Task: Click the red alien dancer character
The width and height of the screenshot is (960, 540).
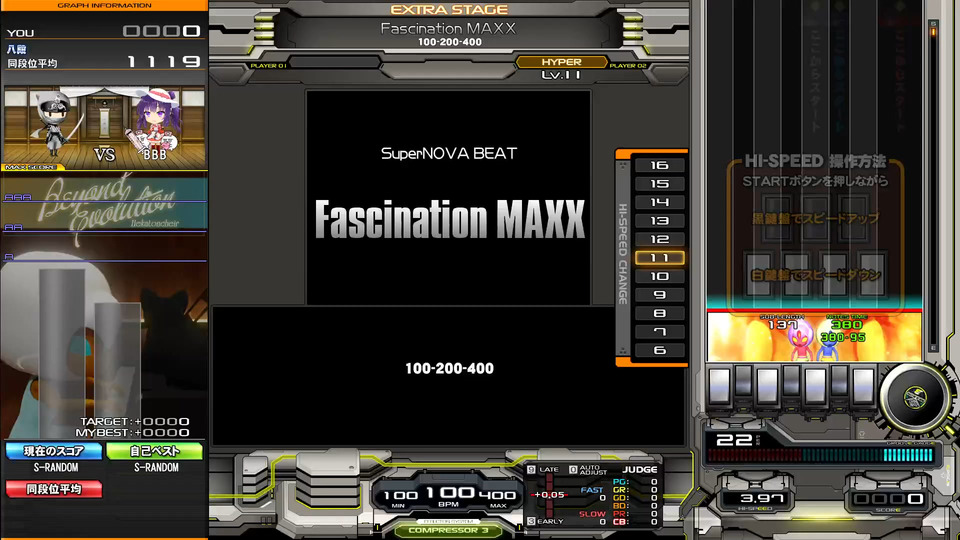Action: tap(801, 343)
